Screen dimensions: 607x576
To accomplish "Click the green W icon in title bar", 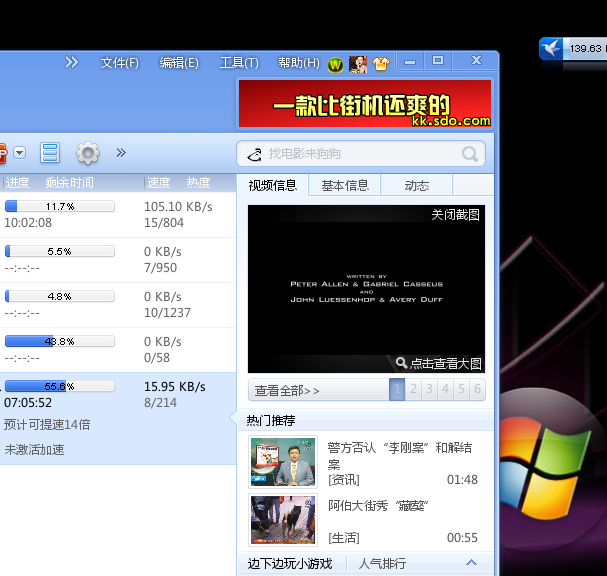I will (x=335, y=64).
